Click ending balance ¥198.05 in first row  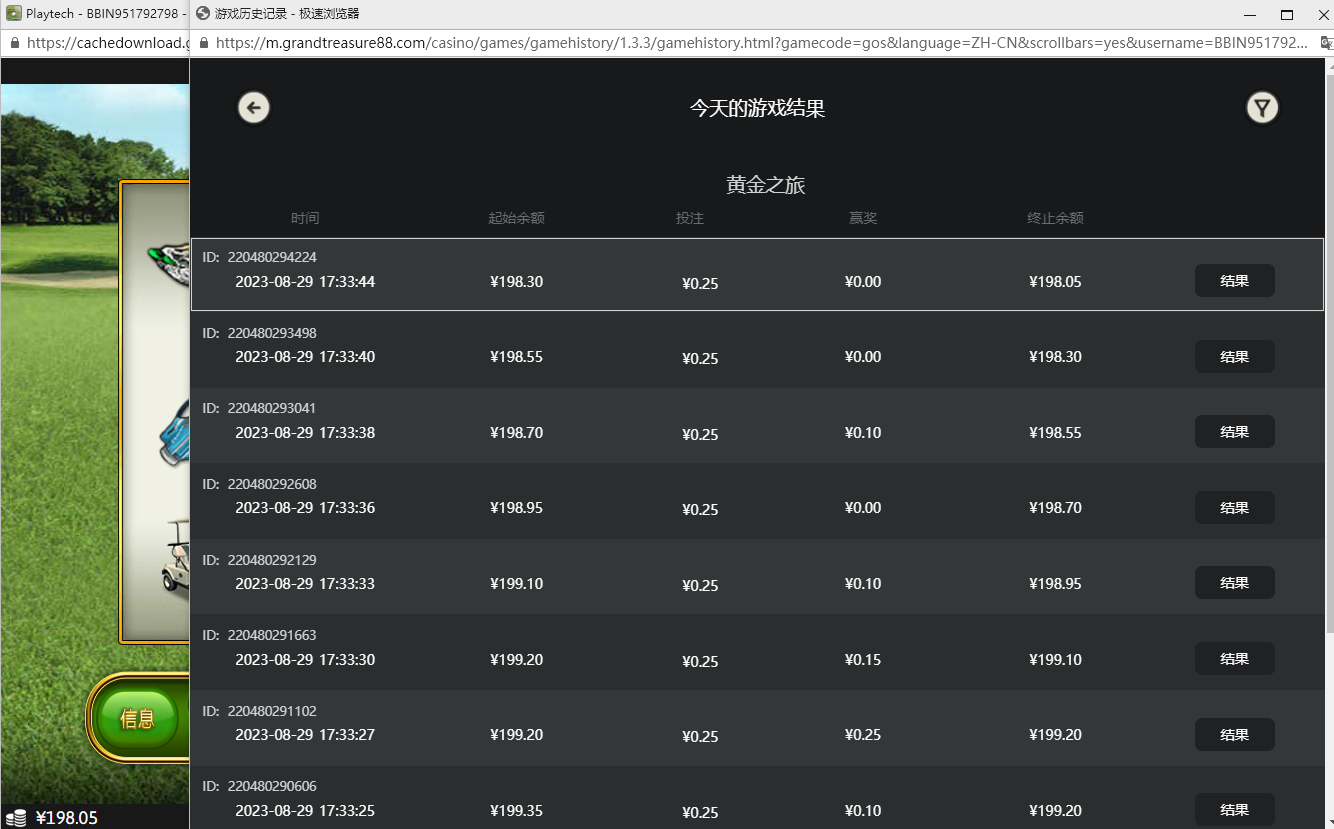1055,282
